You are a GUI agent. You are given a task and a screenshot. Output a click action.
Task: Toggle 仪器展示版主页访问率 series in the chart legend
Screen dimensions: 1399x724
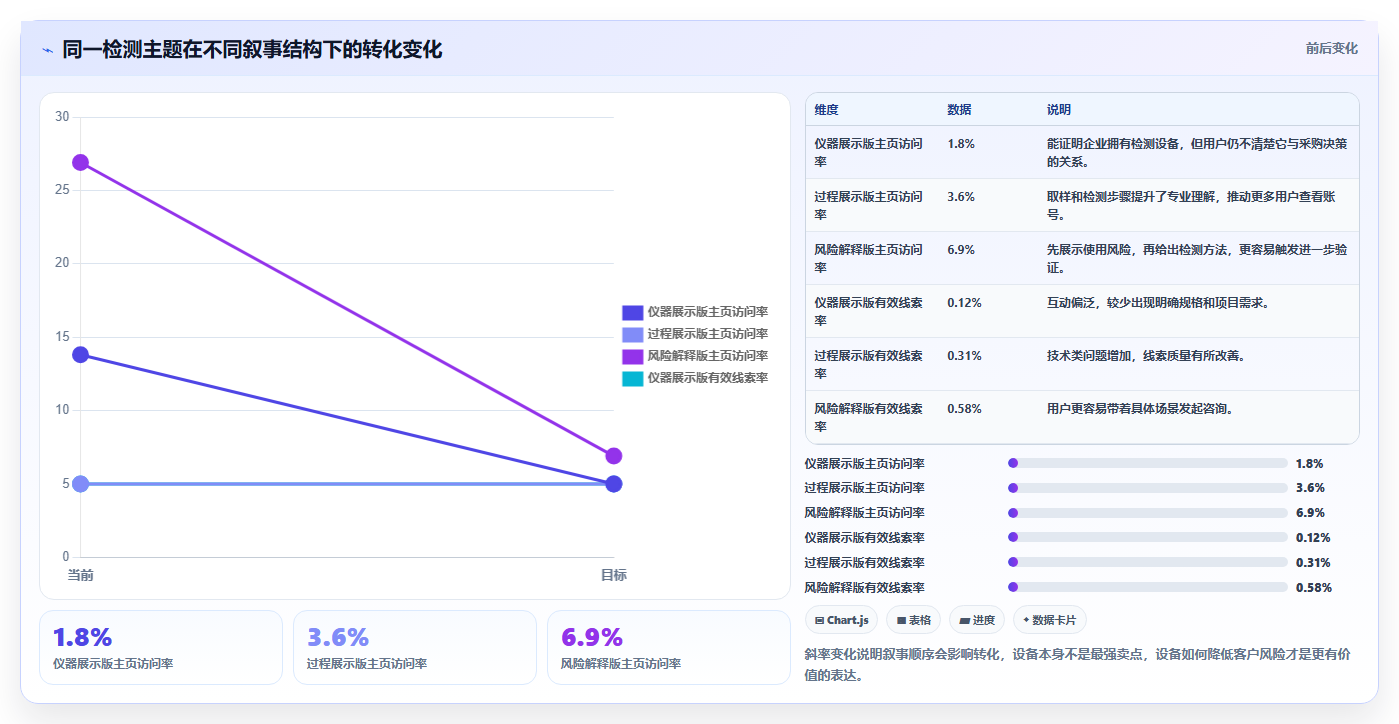[695, 312]
